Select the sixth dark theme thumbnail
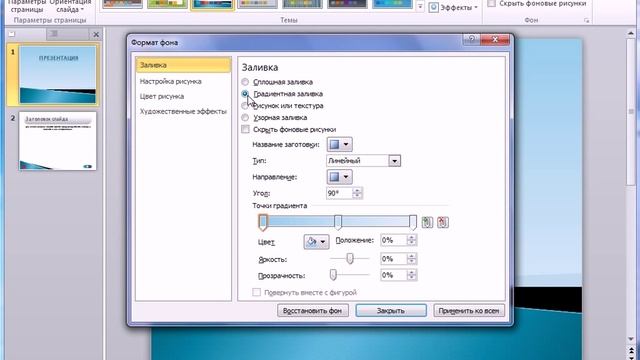Screen dimensions: 640x360 (x=347, y=4)
